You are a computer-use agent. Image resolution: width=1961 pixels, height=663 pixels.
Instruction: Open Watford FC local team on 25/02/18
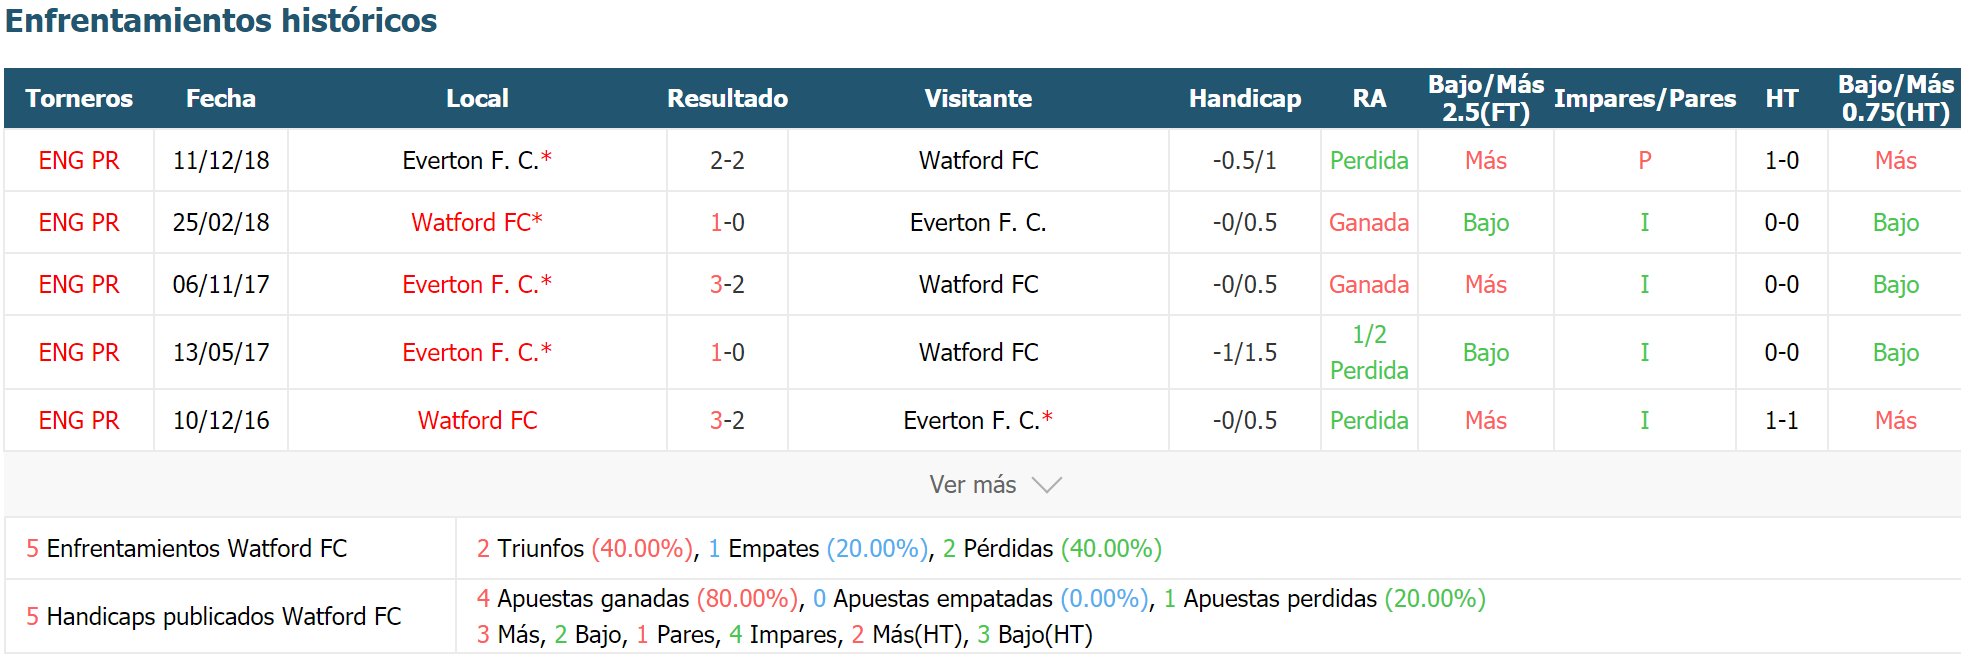pos(477,222)
